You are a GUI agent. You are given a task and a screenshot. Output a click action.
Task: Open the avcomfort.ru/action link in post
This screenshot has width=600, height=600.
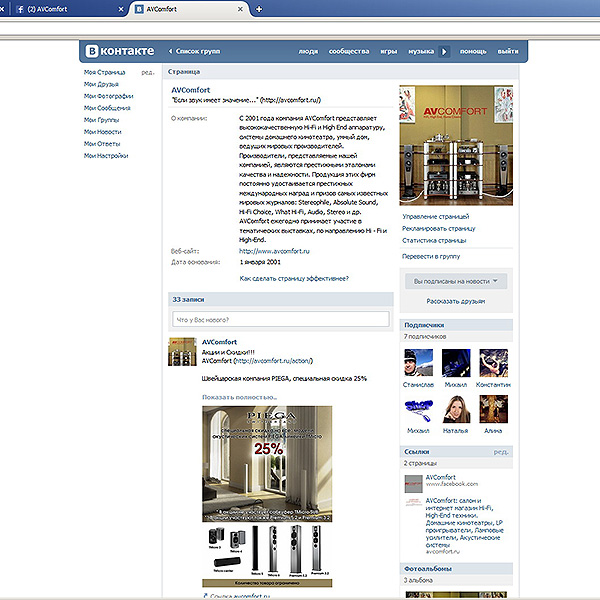coord(273,361)
